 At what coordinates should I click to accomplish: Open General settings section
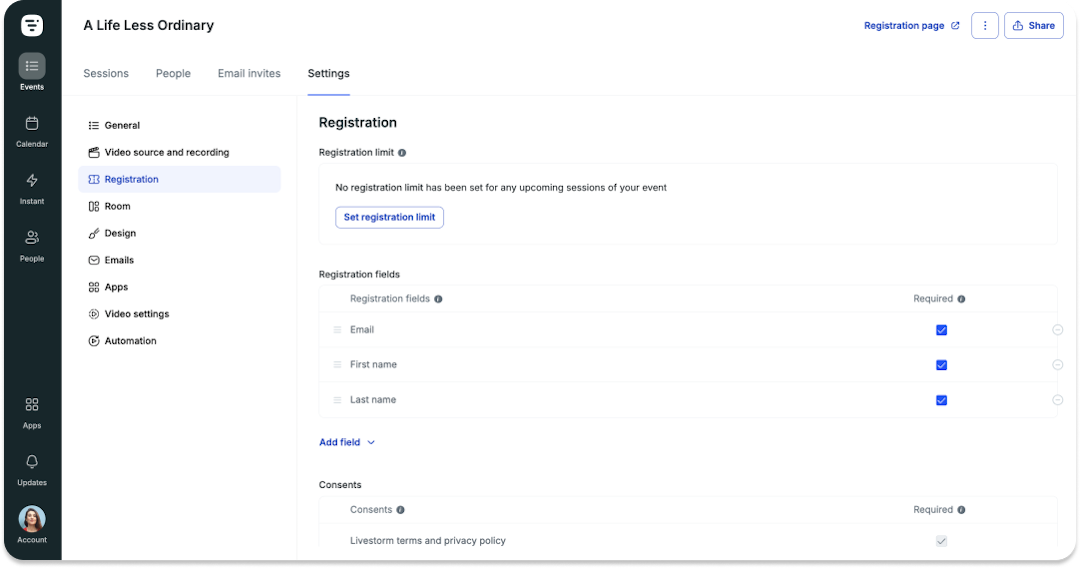point(179,125)
